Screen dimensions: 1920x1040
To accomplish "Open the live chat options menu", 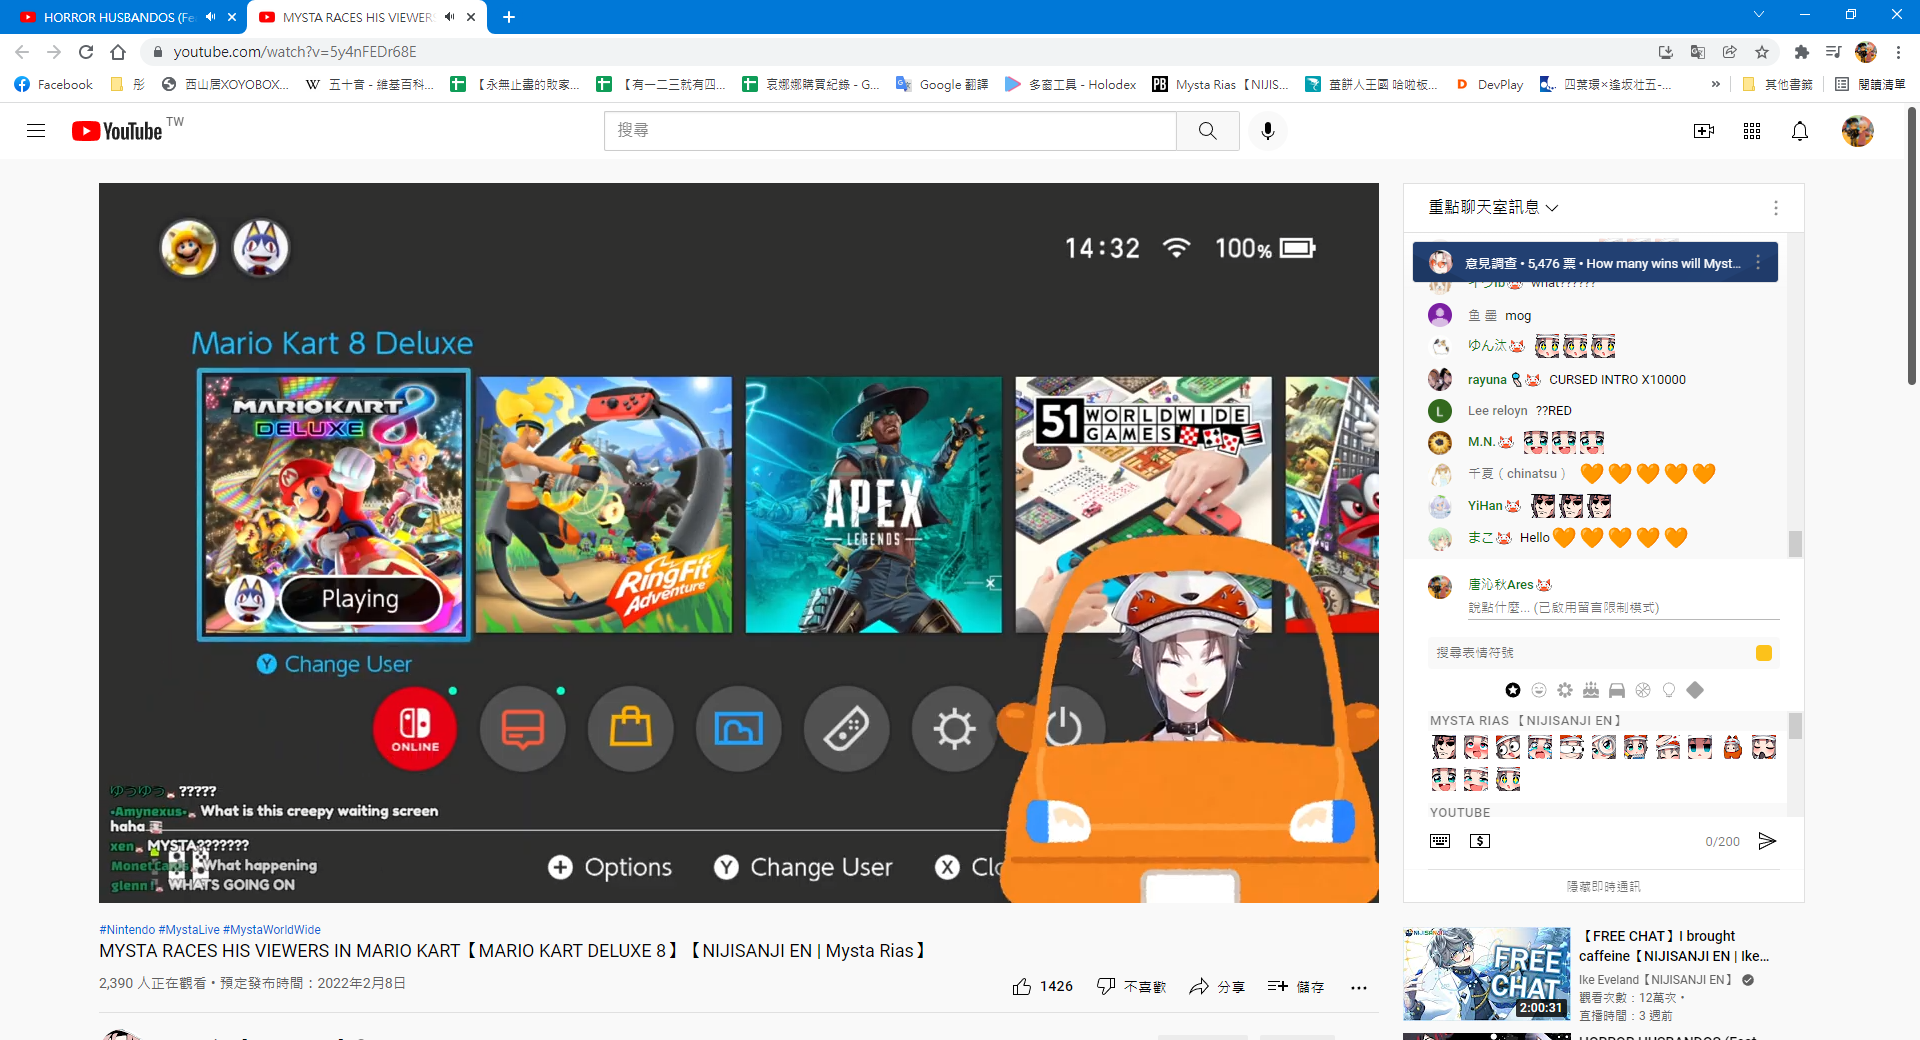I will point(1776,208).
